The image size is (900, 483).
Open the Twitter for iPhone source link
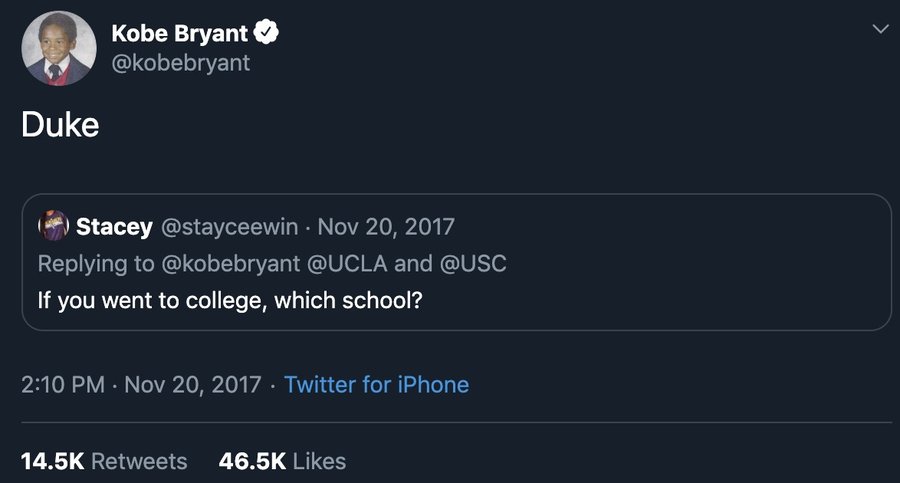point(376,384)
